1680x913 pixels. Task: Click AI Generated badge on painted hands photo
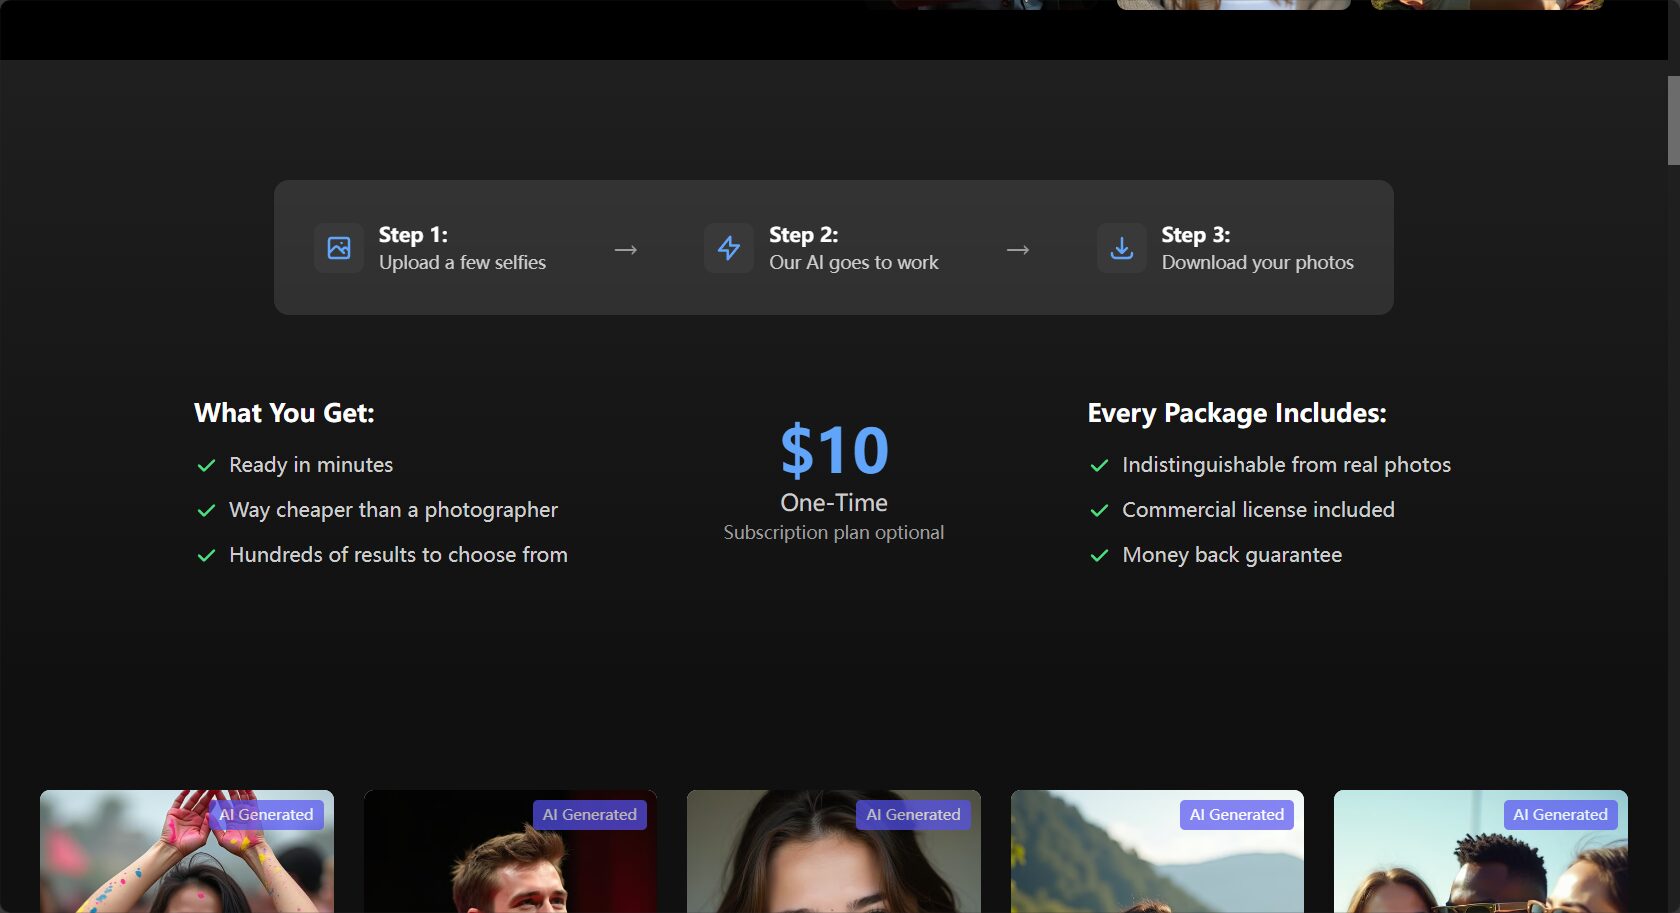(266, 815)
